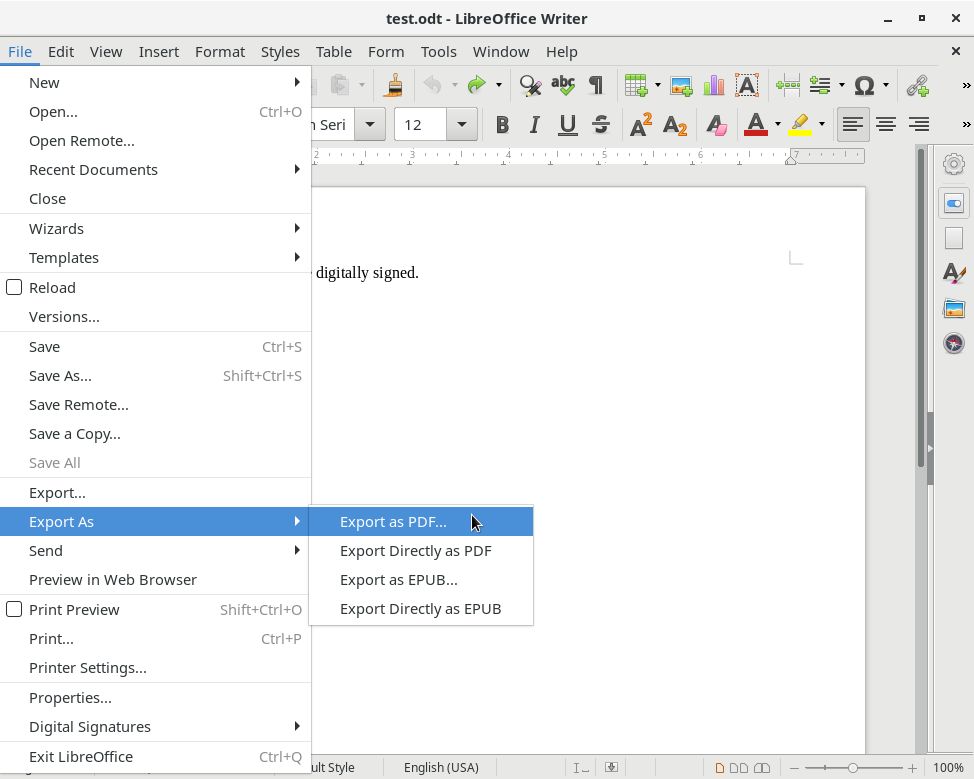Open Find and Replace
This screenshot has height=779, width=974.
529,85
